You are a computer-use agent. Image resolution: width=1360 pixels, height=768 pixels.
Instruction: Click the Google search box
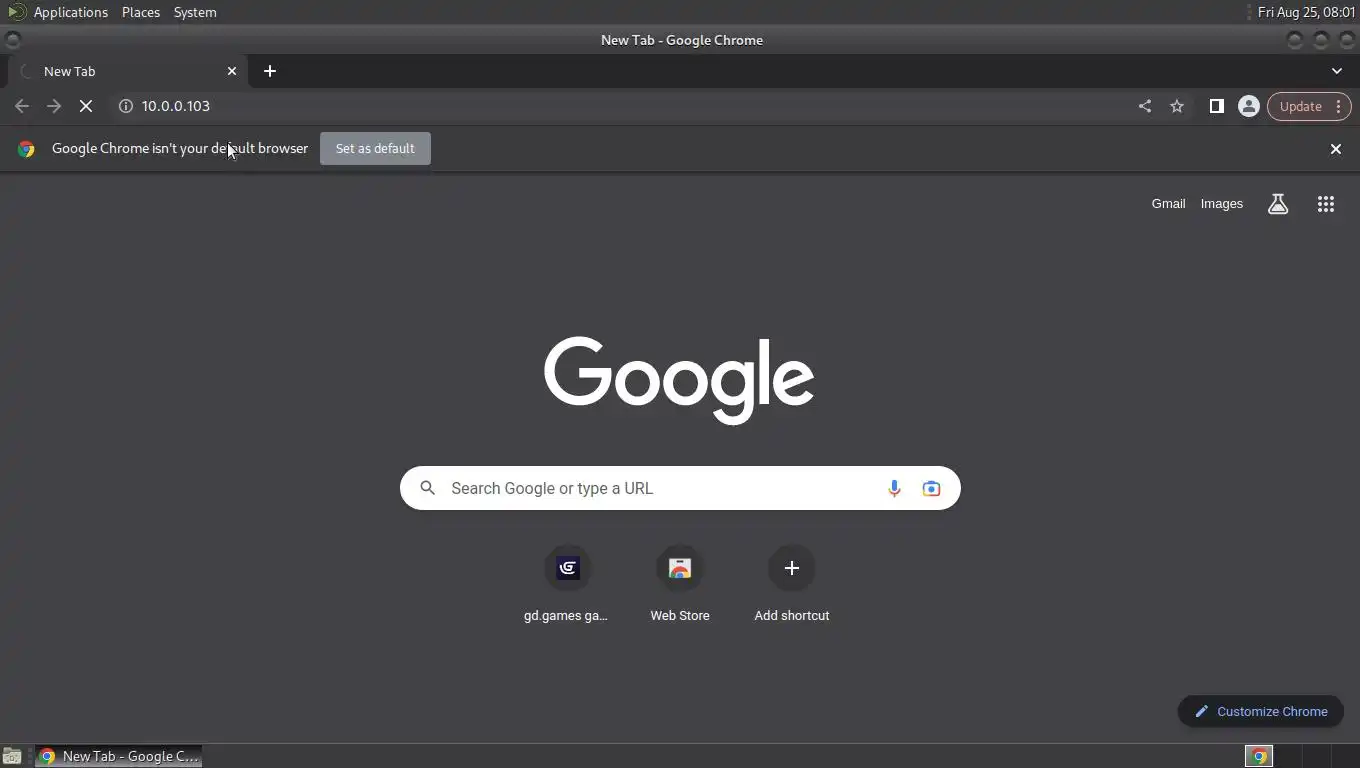680,488
